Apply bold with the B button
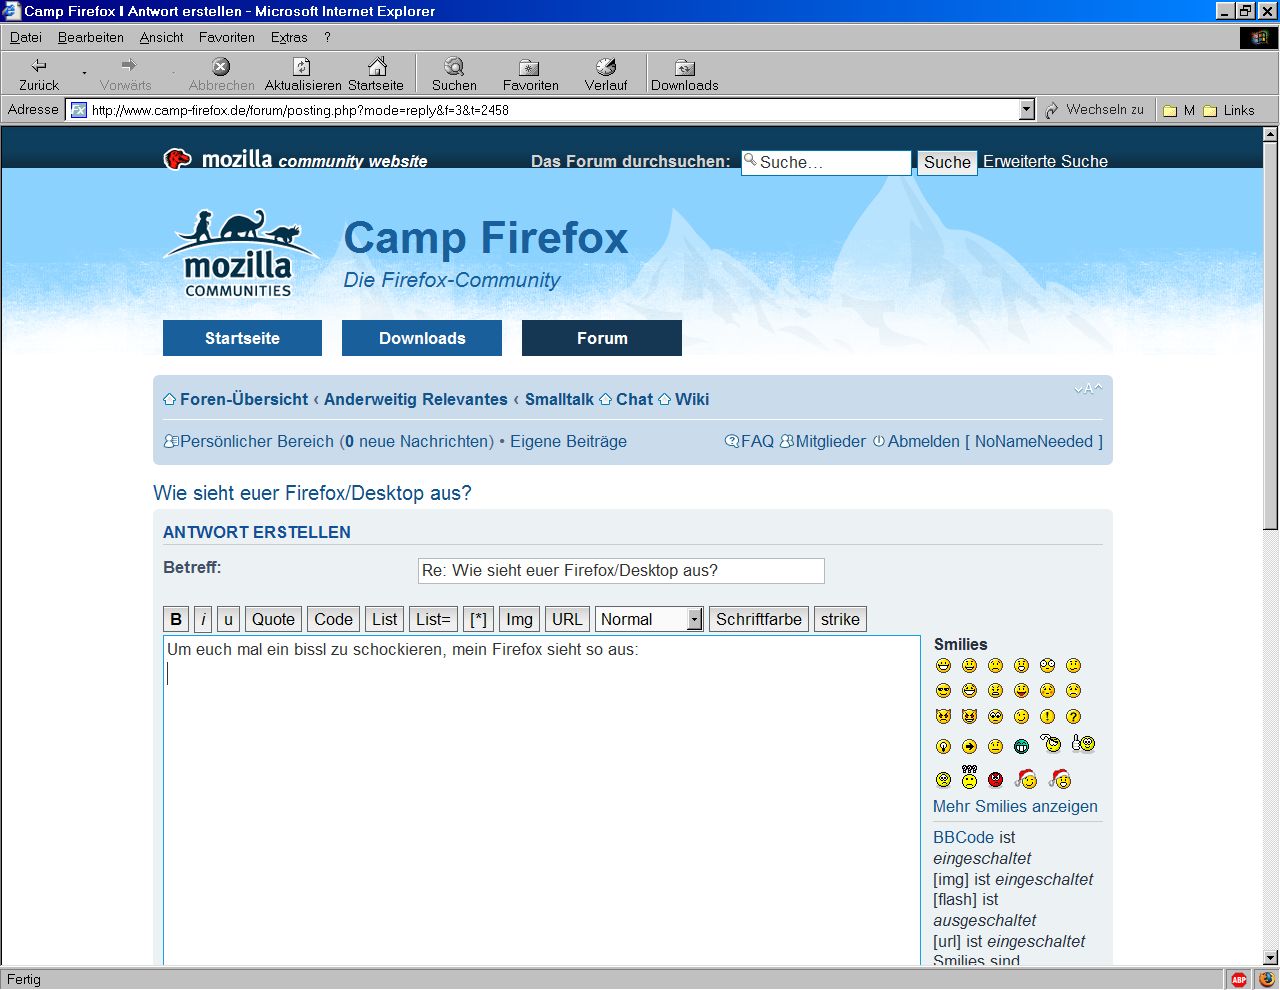1280x990 pixels. (176, 619)
